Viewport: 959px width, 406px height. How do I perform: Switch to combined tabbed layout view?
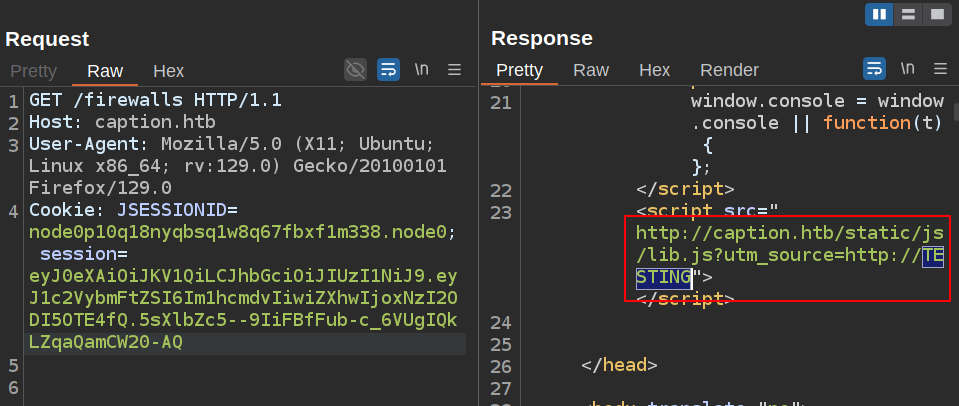(x=937, y=14)
